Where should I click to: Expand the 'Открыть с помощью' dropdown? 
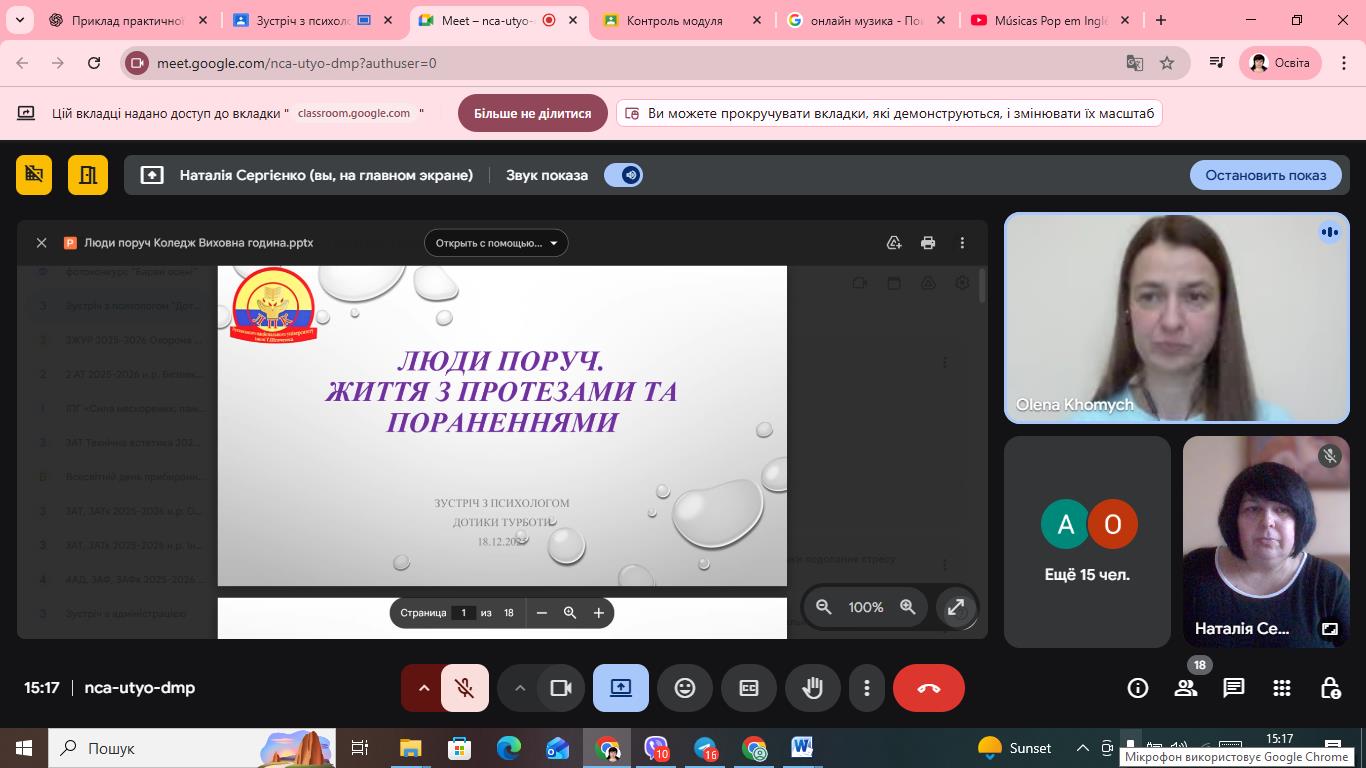[496, 243]
